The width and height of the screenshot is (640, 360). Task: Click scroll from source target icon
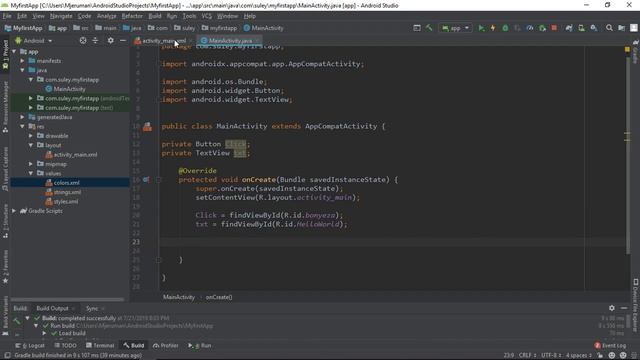(x=83, y=40)
